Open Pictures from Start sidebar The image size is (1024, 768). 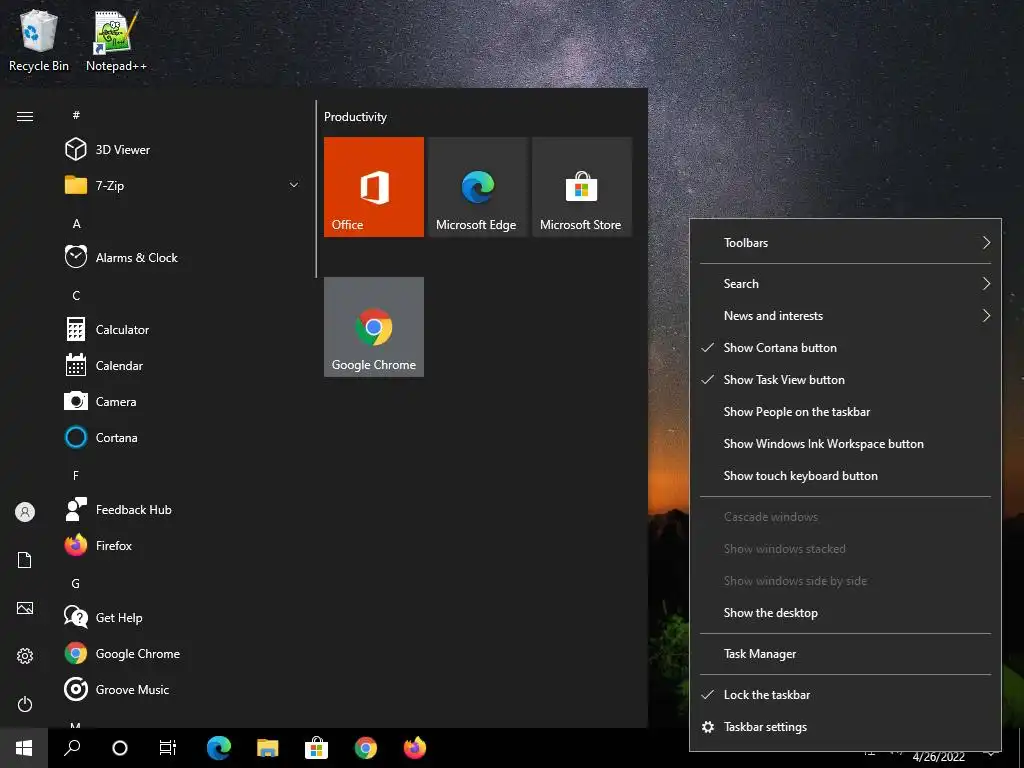(25, 608)
